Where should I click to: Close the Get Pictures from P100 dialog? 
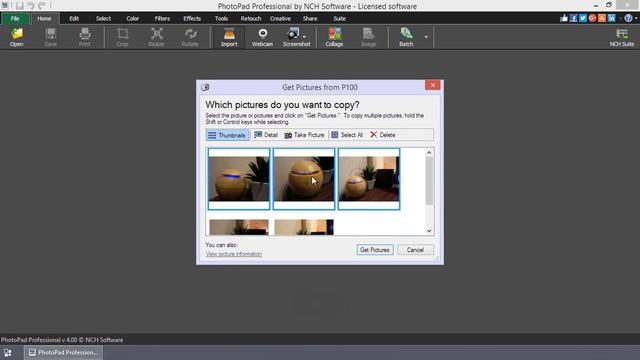pyautogui.click(x=432, y=85)
